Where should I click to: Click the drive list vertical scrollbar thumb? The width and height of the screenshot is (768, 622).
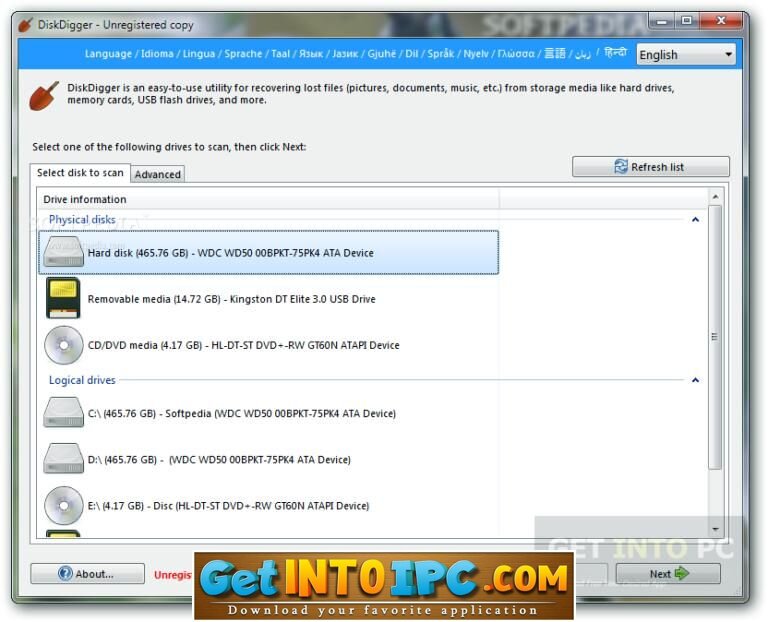(715, 337)
